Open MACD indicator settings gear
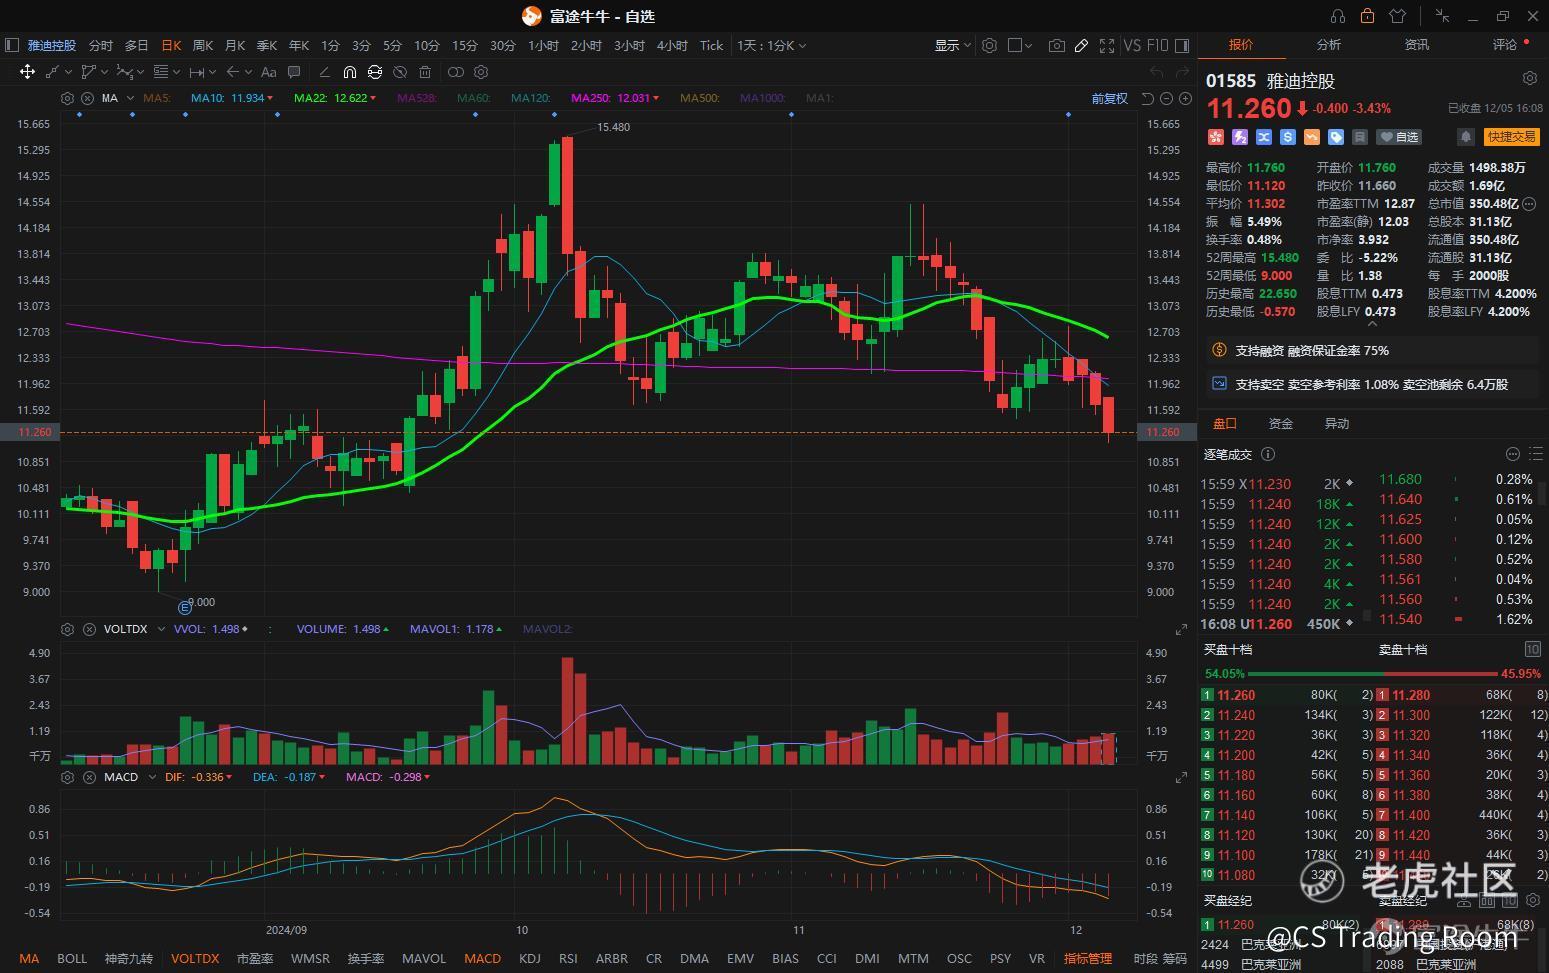Image resolution: width=1549 pixels, height=973 pixels. point(67,777)
